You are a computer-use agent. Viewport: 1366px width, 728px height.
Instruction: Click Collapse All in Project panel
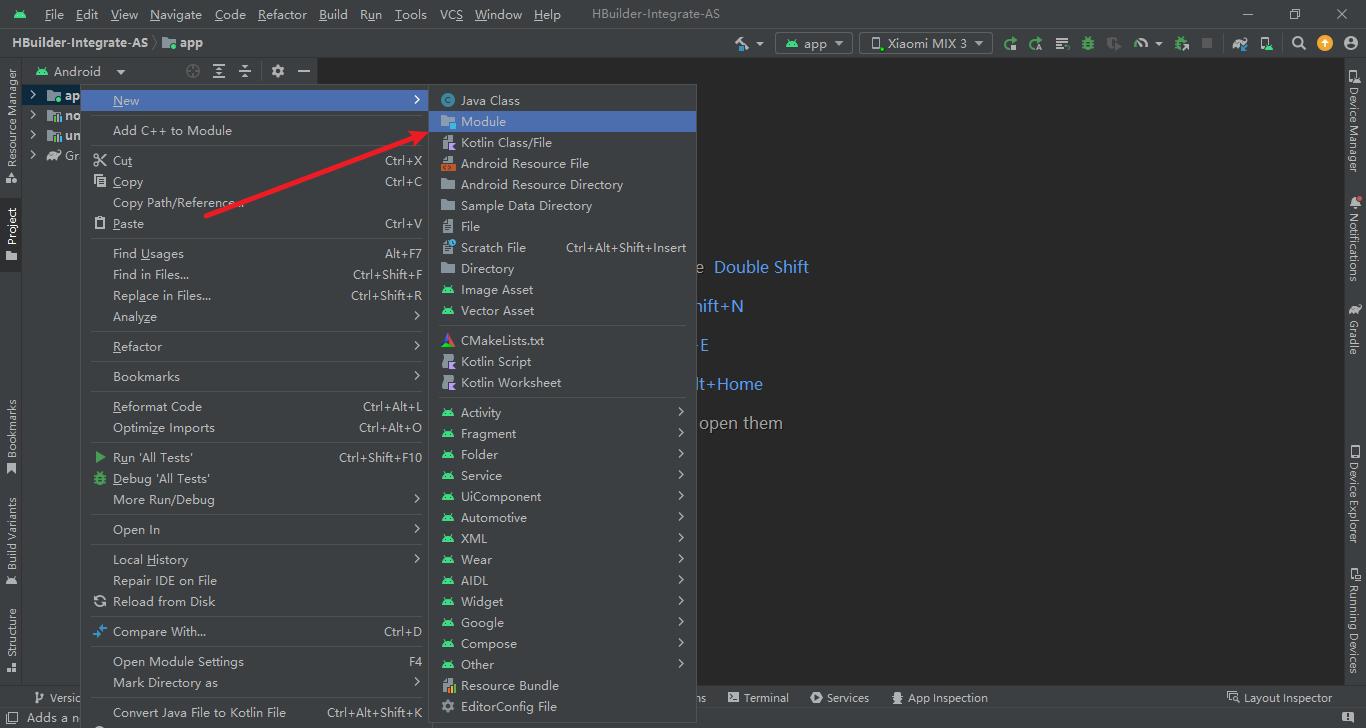245,71
